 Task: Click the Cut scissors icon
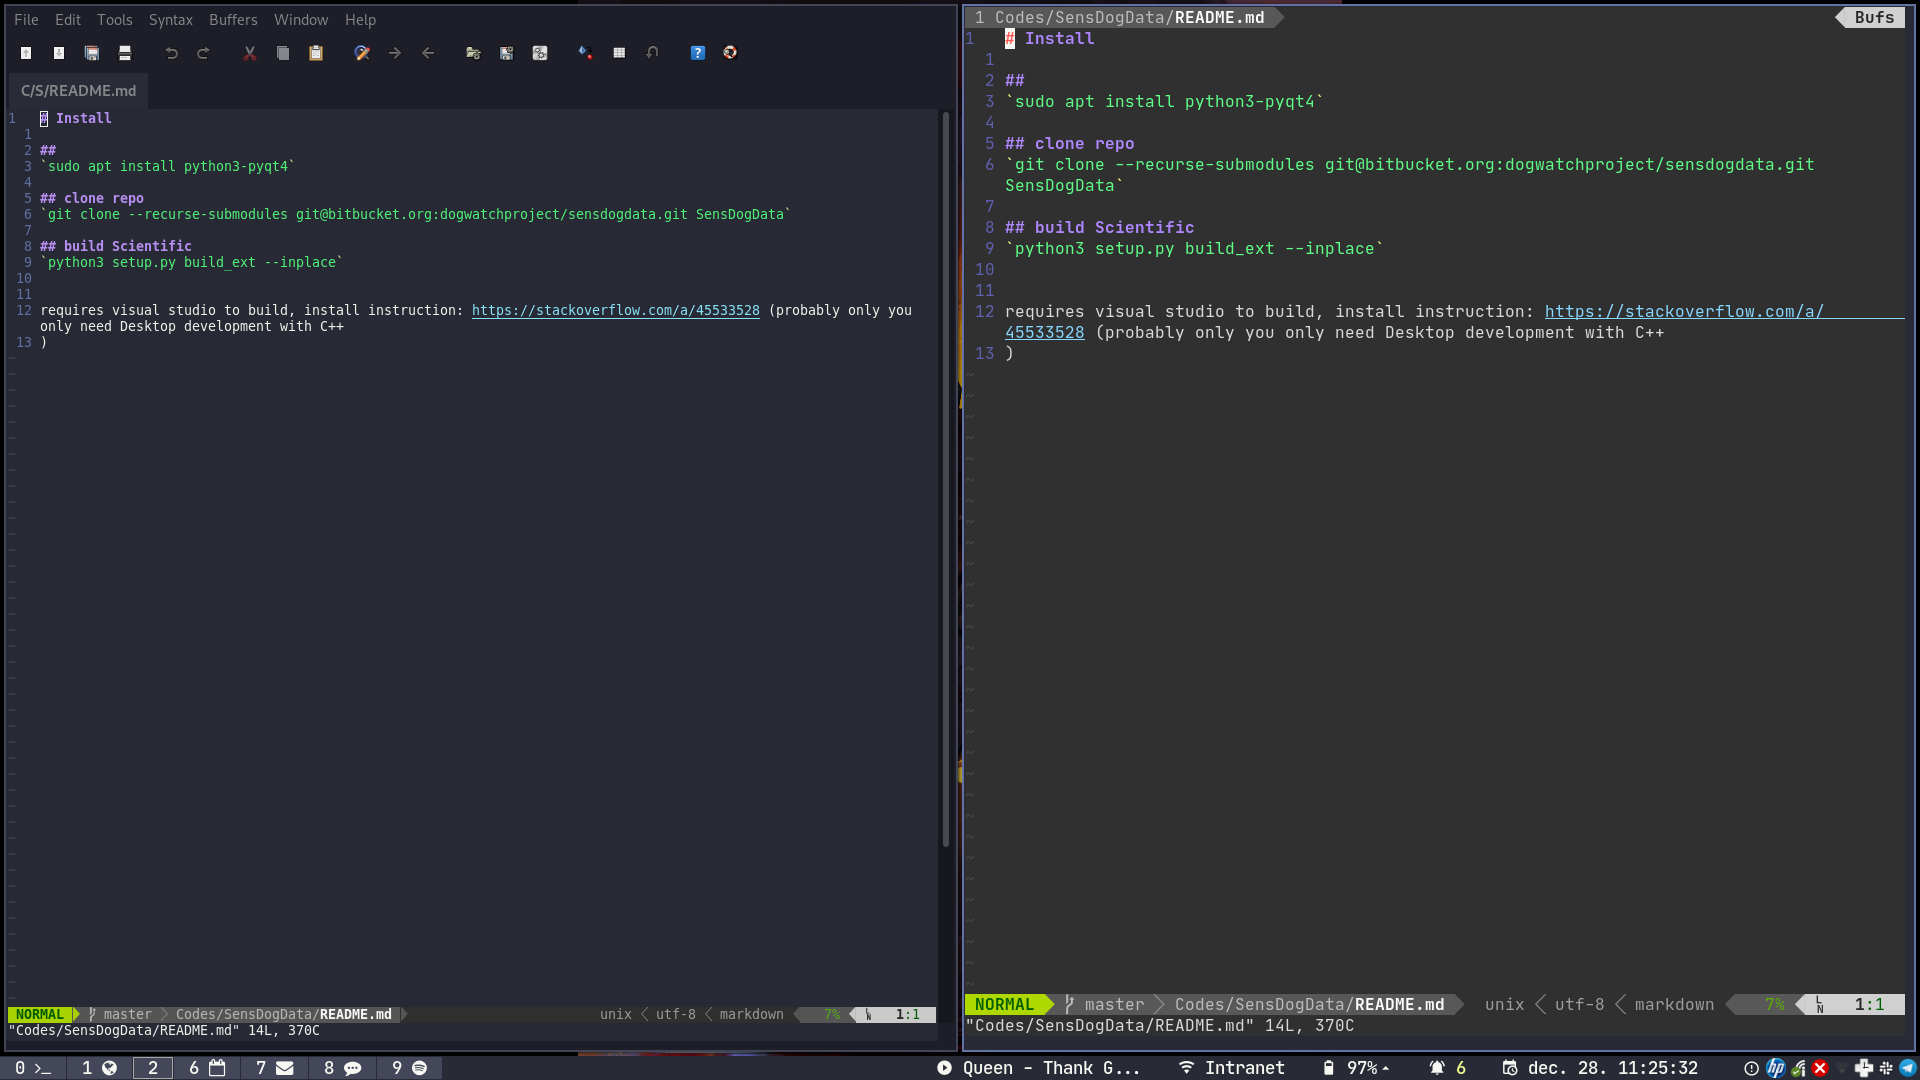250,53
